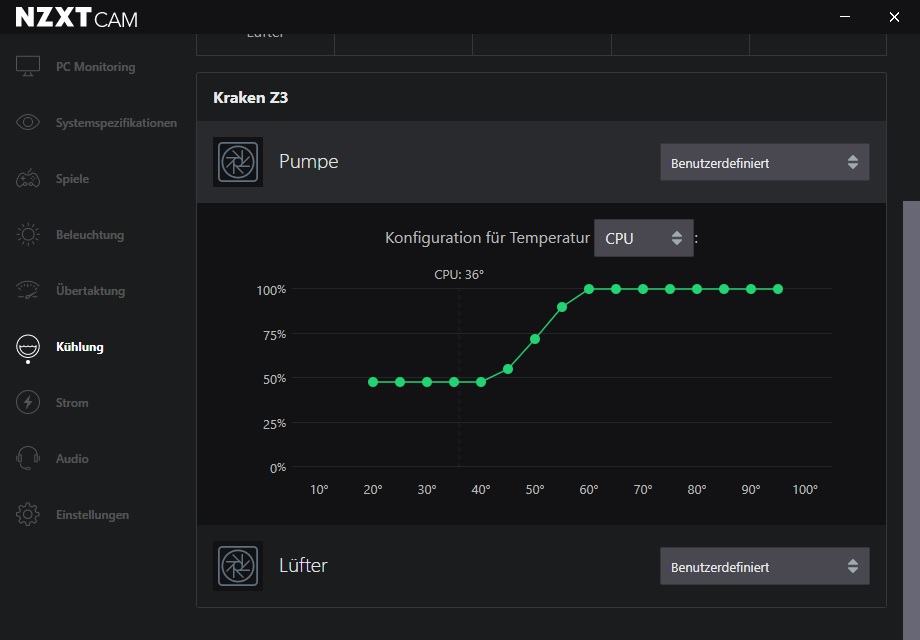Click the Strom lightning icon

[x=28, y=402]
